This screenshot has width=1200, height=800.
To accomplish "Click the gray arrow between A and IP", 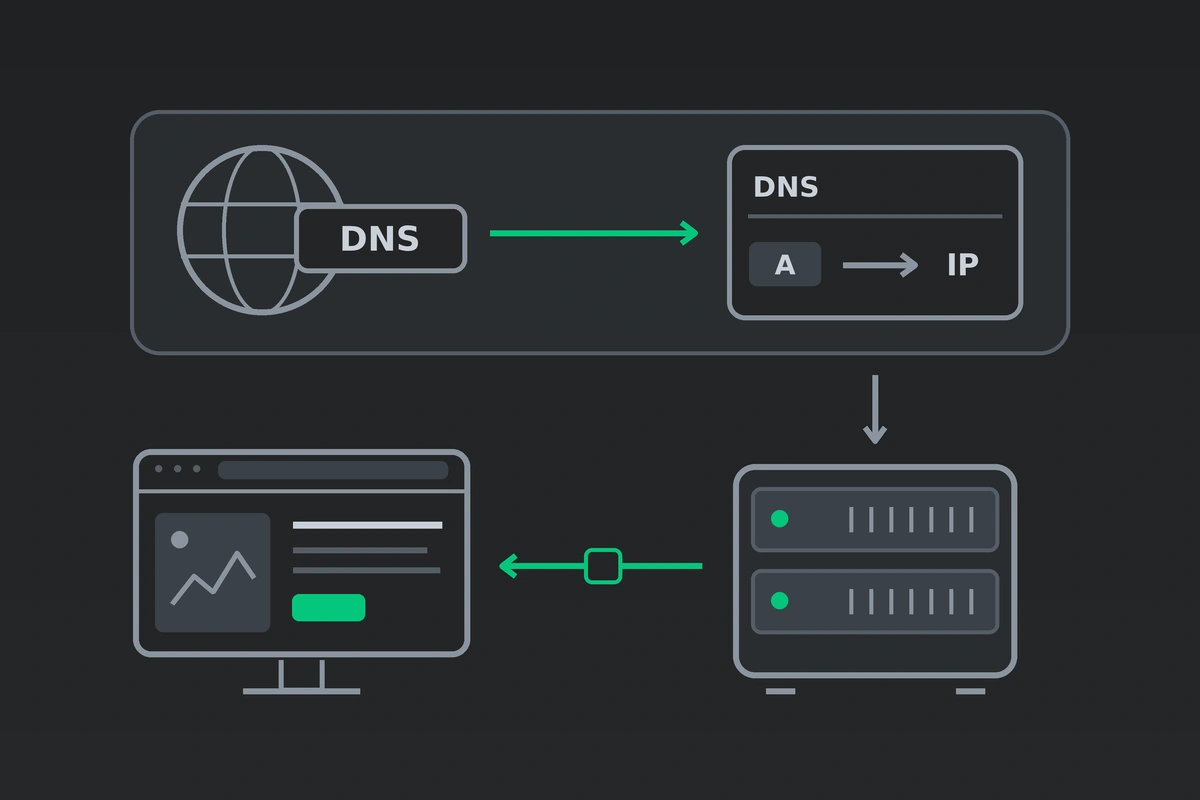I will [880, 265].
